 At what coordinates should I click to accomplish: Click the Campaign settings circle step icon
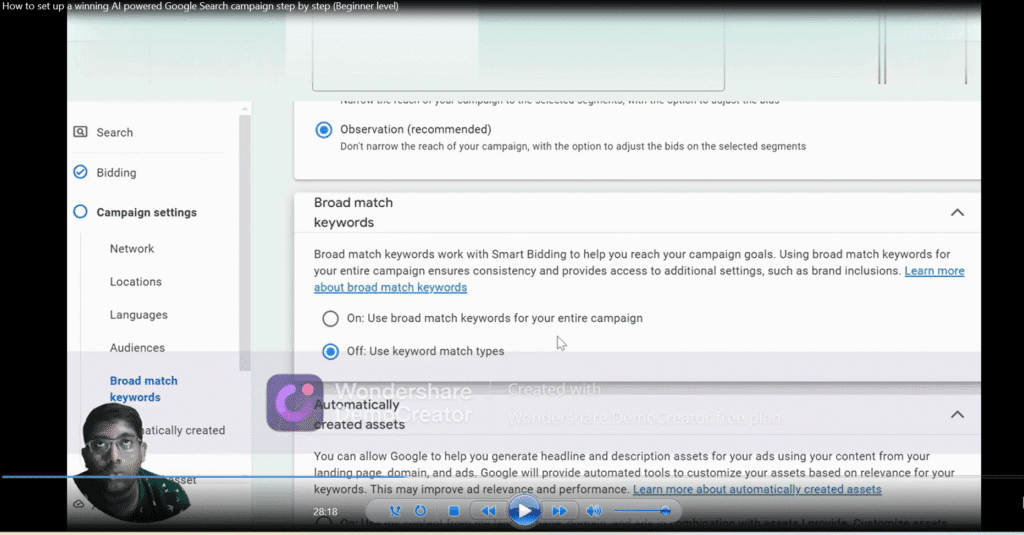click(80, 212)
